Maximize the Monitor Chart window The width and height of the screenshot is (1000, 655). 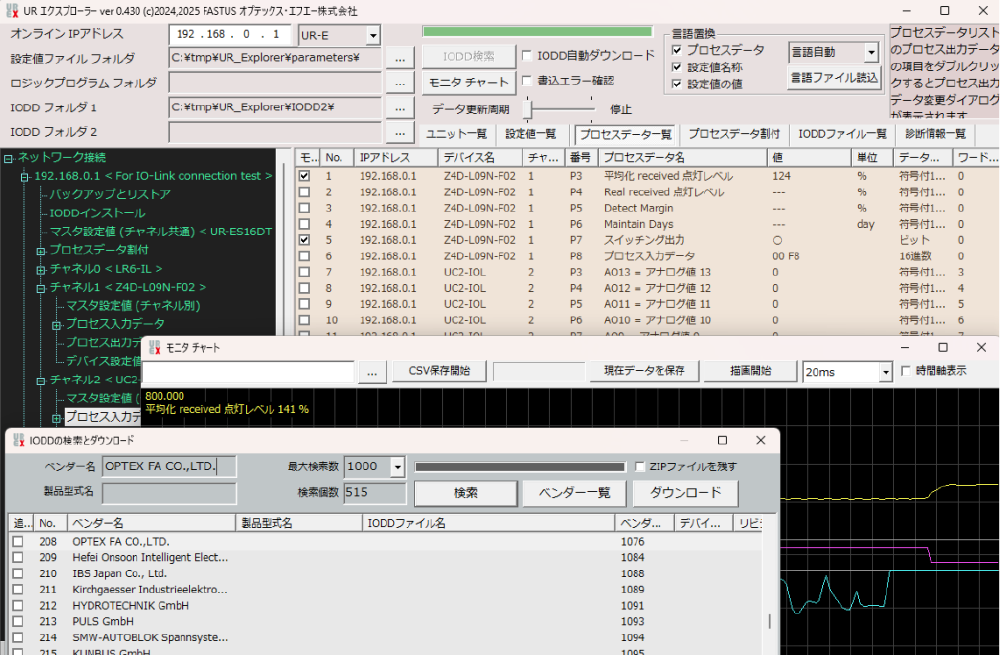point(943,347)
